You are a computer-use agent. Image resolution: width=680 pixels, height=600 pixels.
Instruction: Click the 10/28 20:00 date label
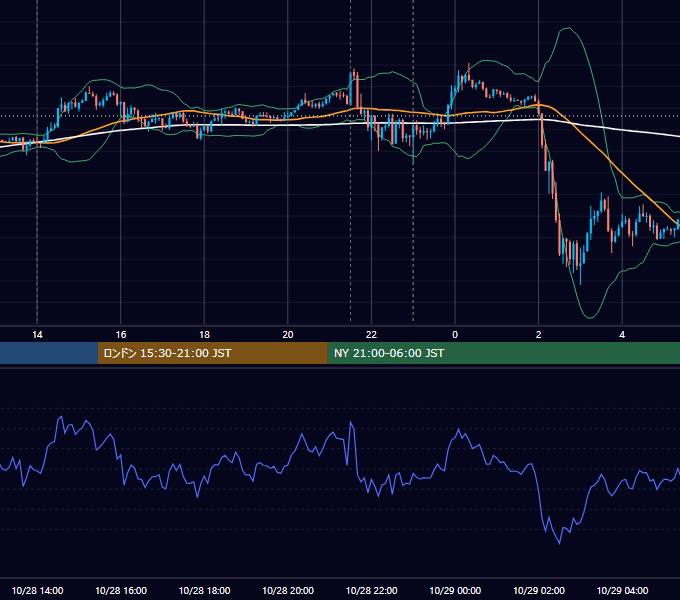click(288, 590)
